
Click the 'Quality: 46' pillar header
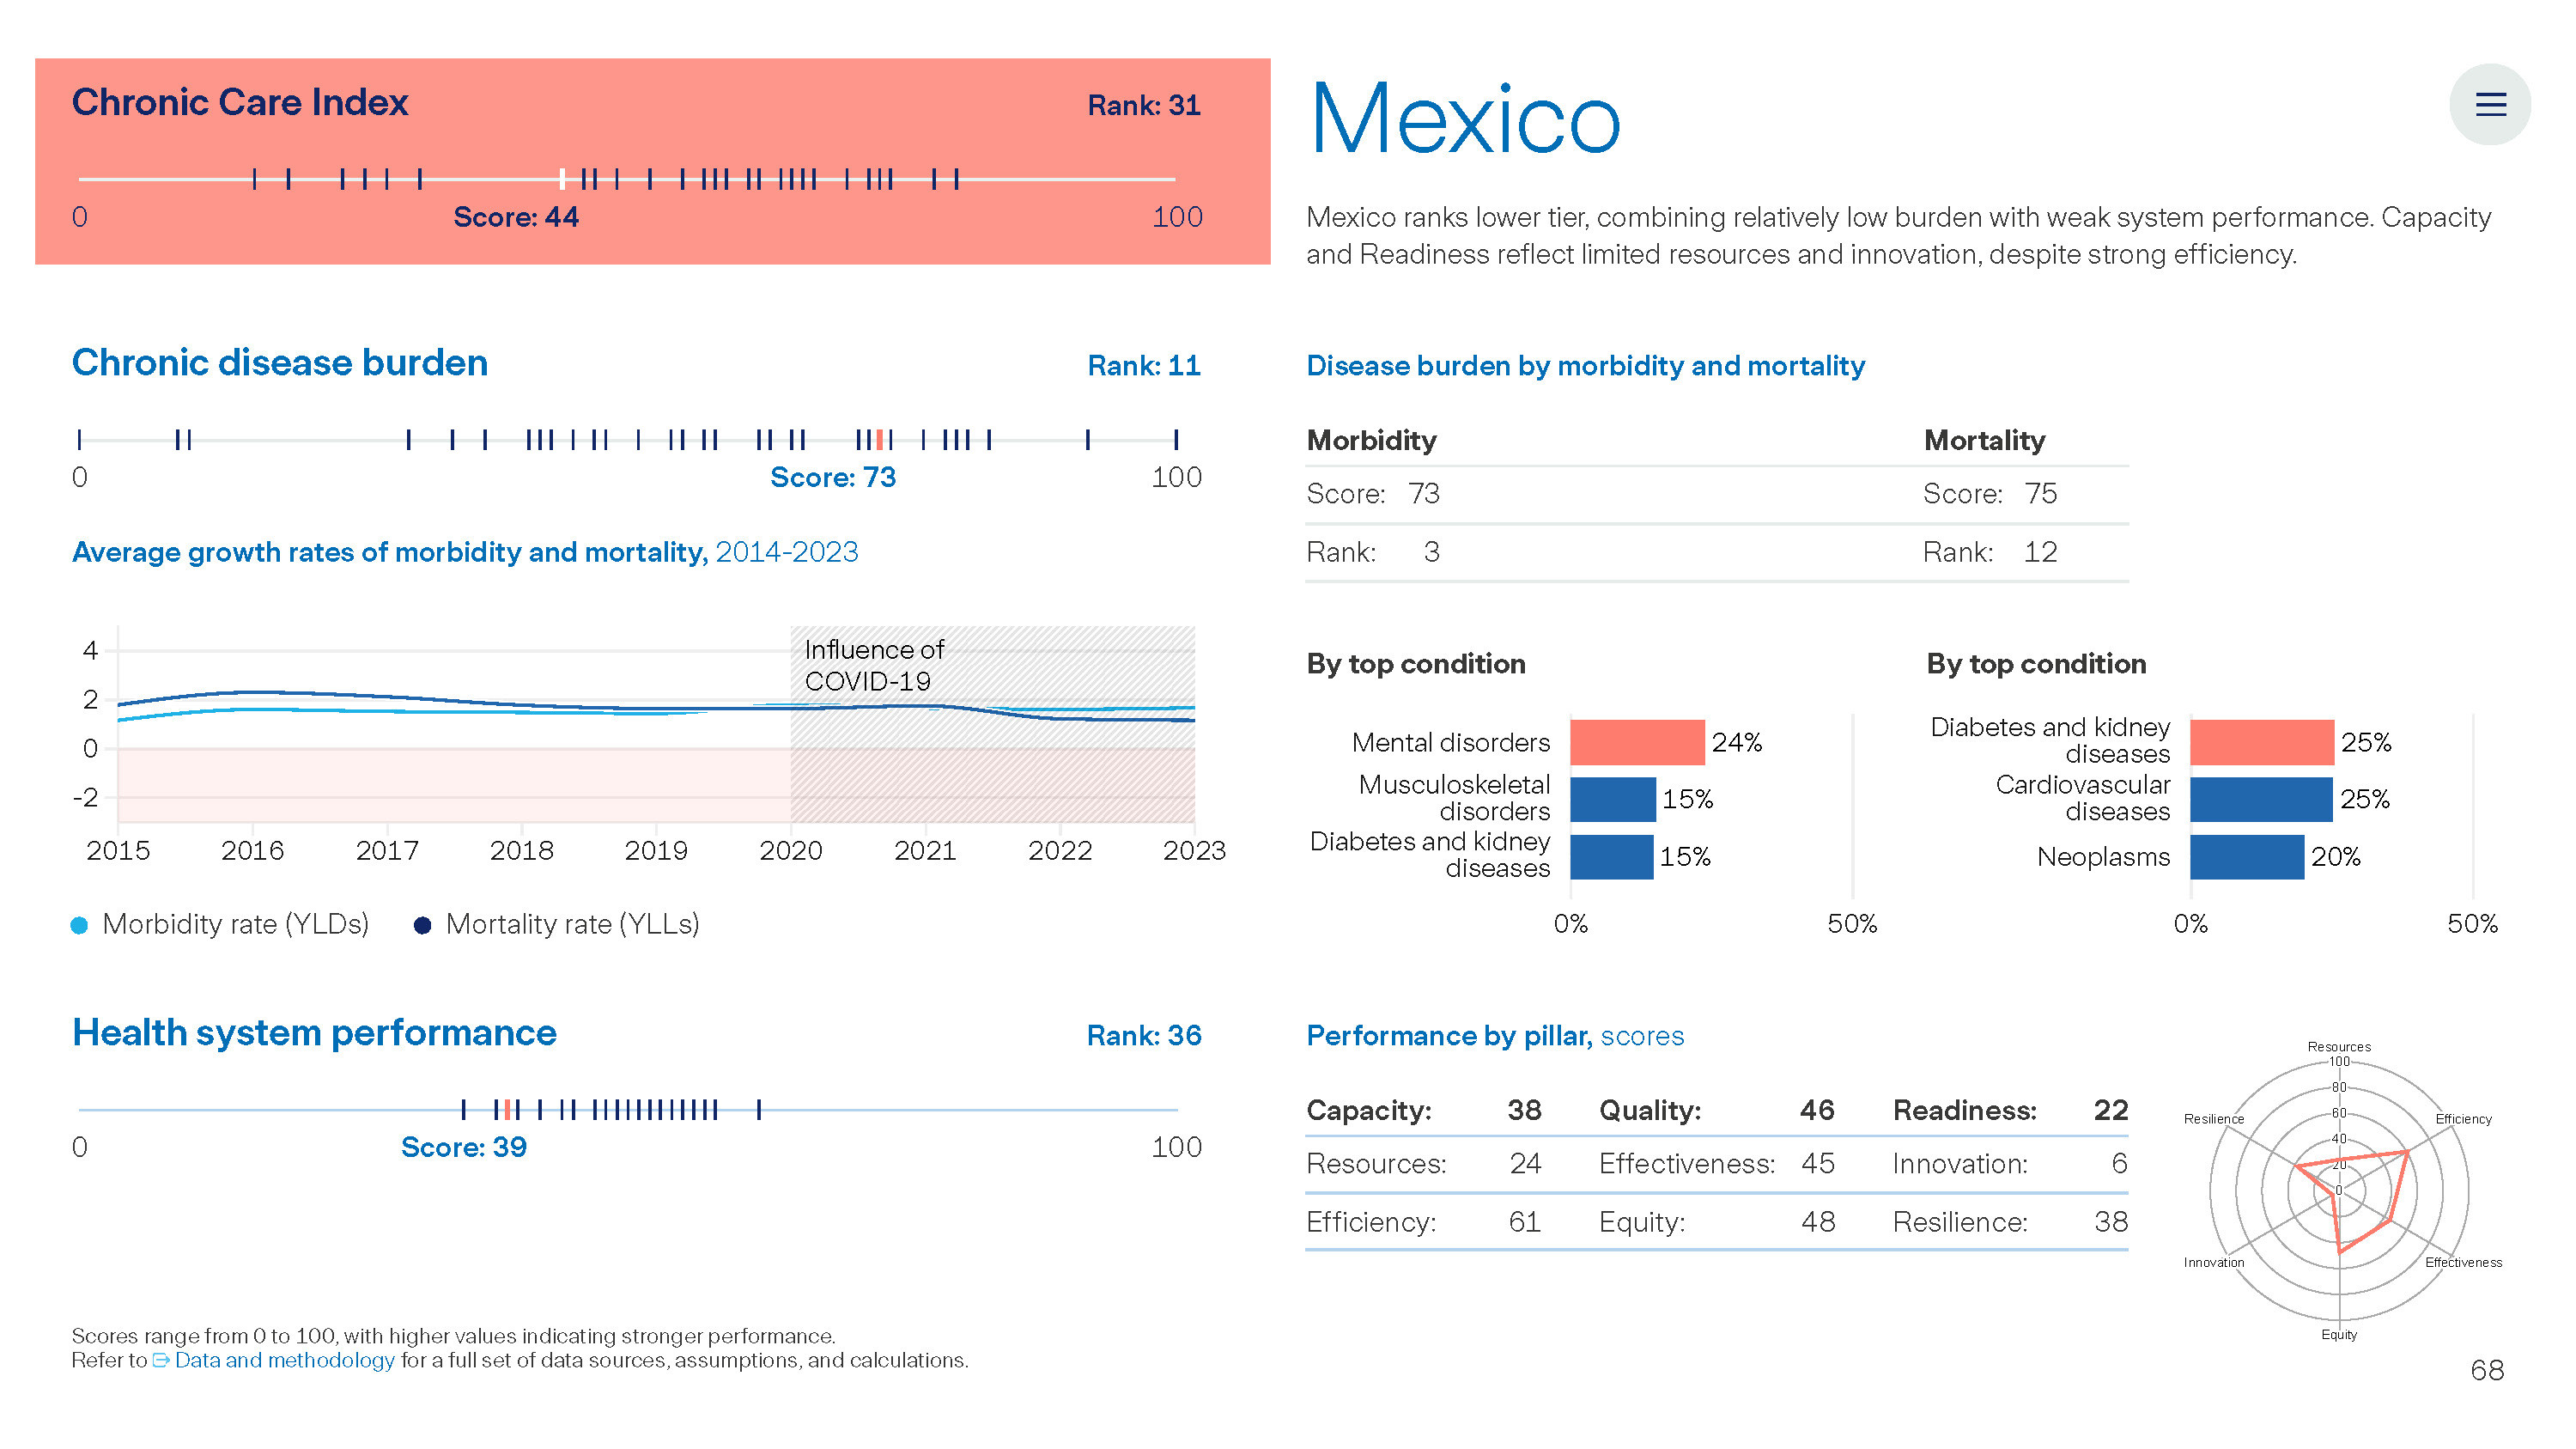(1716, 1110)
